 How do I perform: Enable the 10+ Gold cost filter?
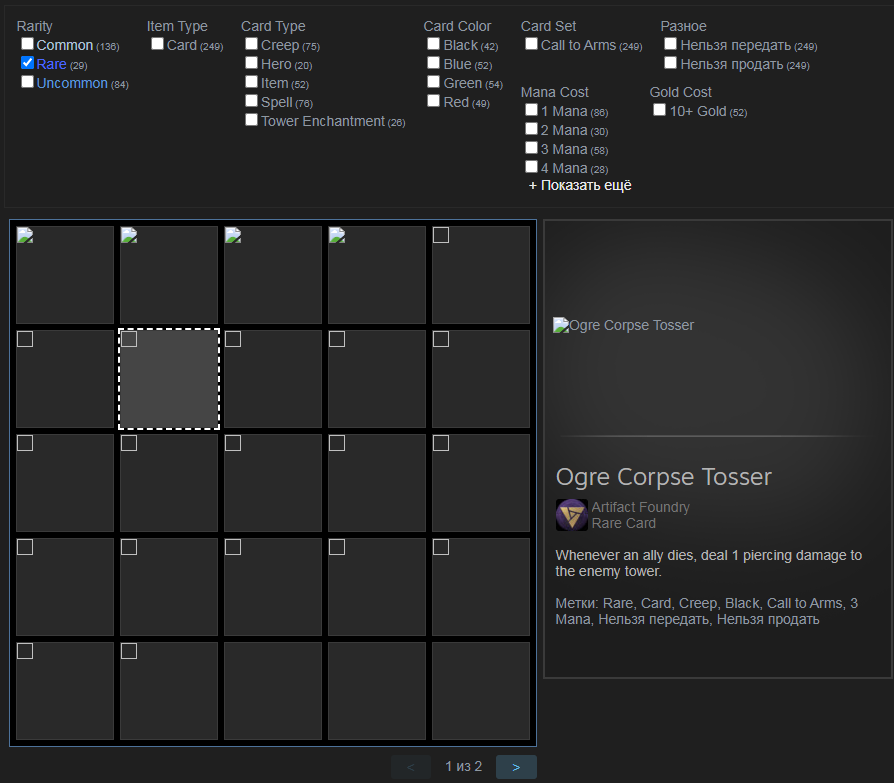coord(660,109)
